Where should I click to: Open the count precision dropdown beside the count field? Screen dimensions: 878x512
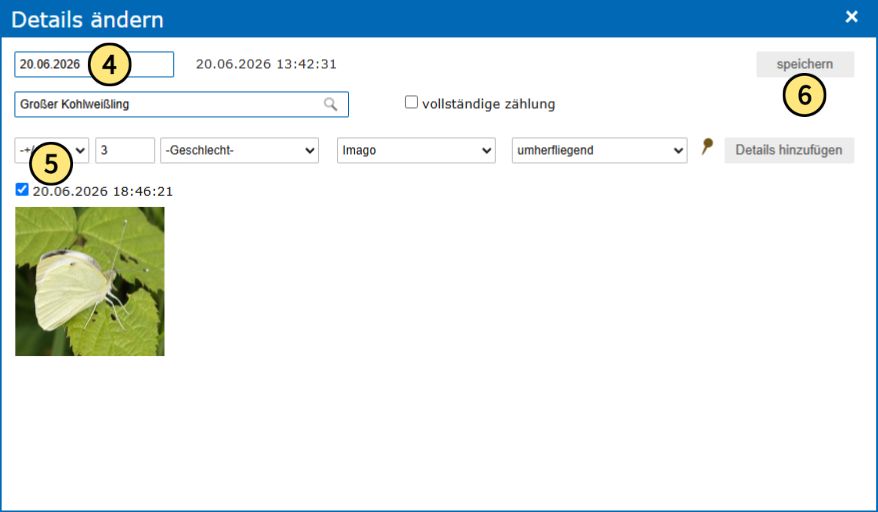click(52, 150)
